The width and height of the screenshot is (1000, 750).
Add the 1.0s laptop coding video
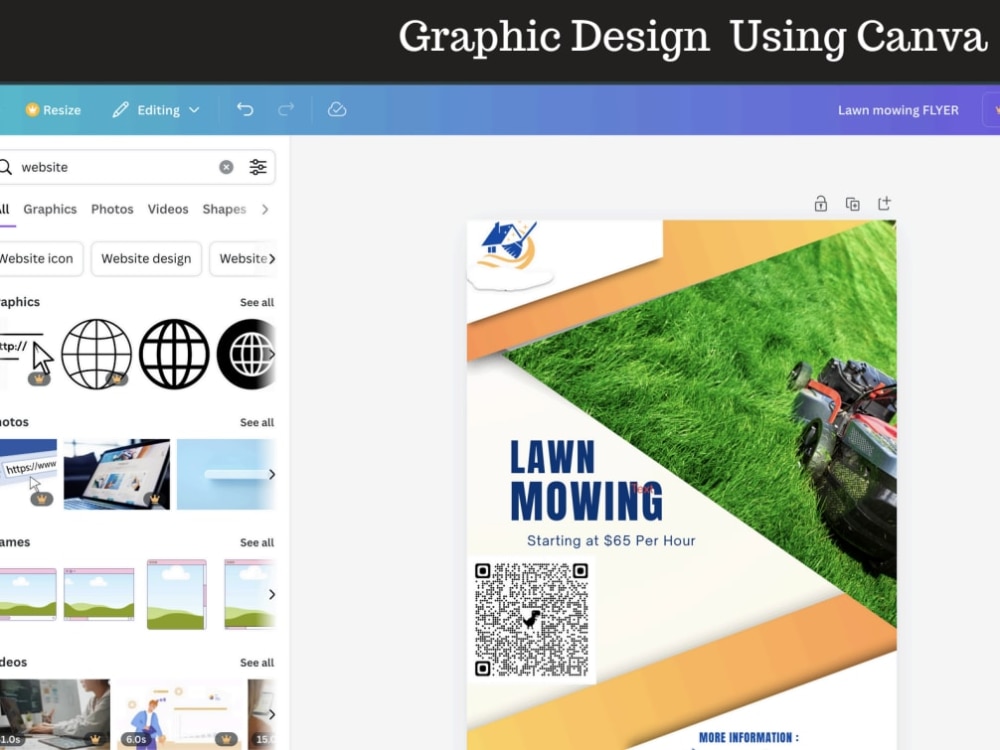point(55,714)
